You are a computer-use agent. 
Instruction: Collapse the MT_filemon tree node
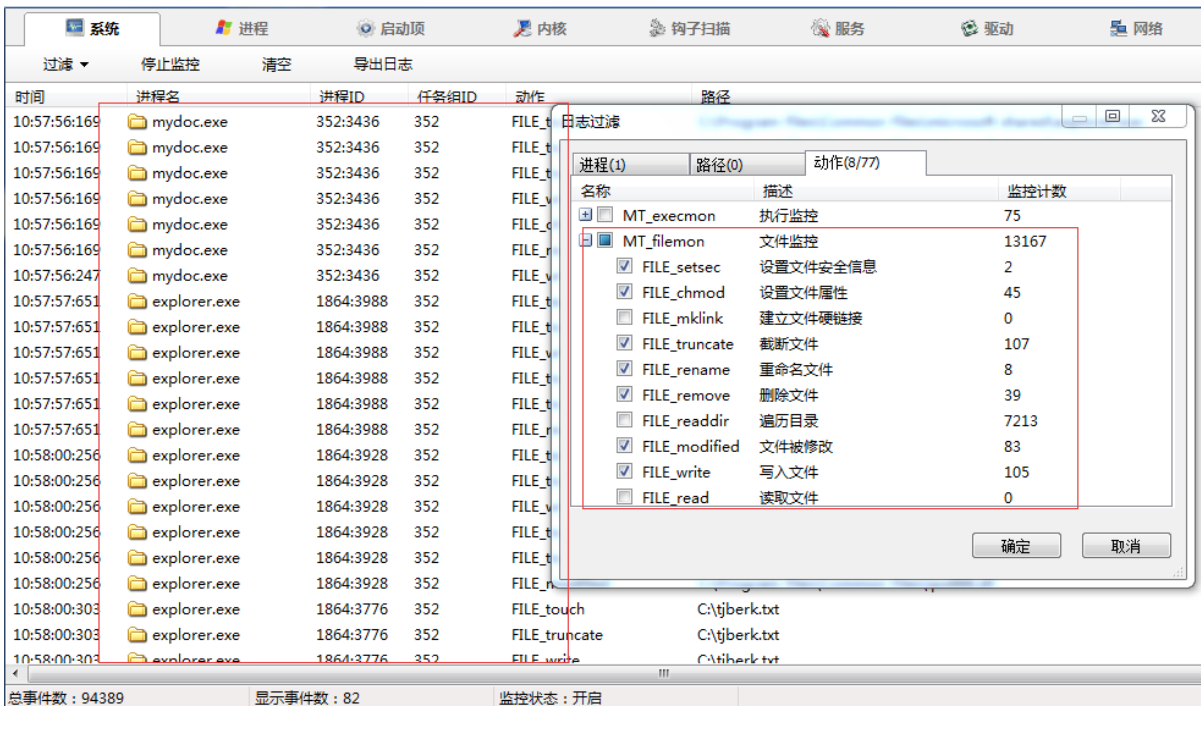586,241
